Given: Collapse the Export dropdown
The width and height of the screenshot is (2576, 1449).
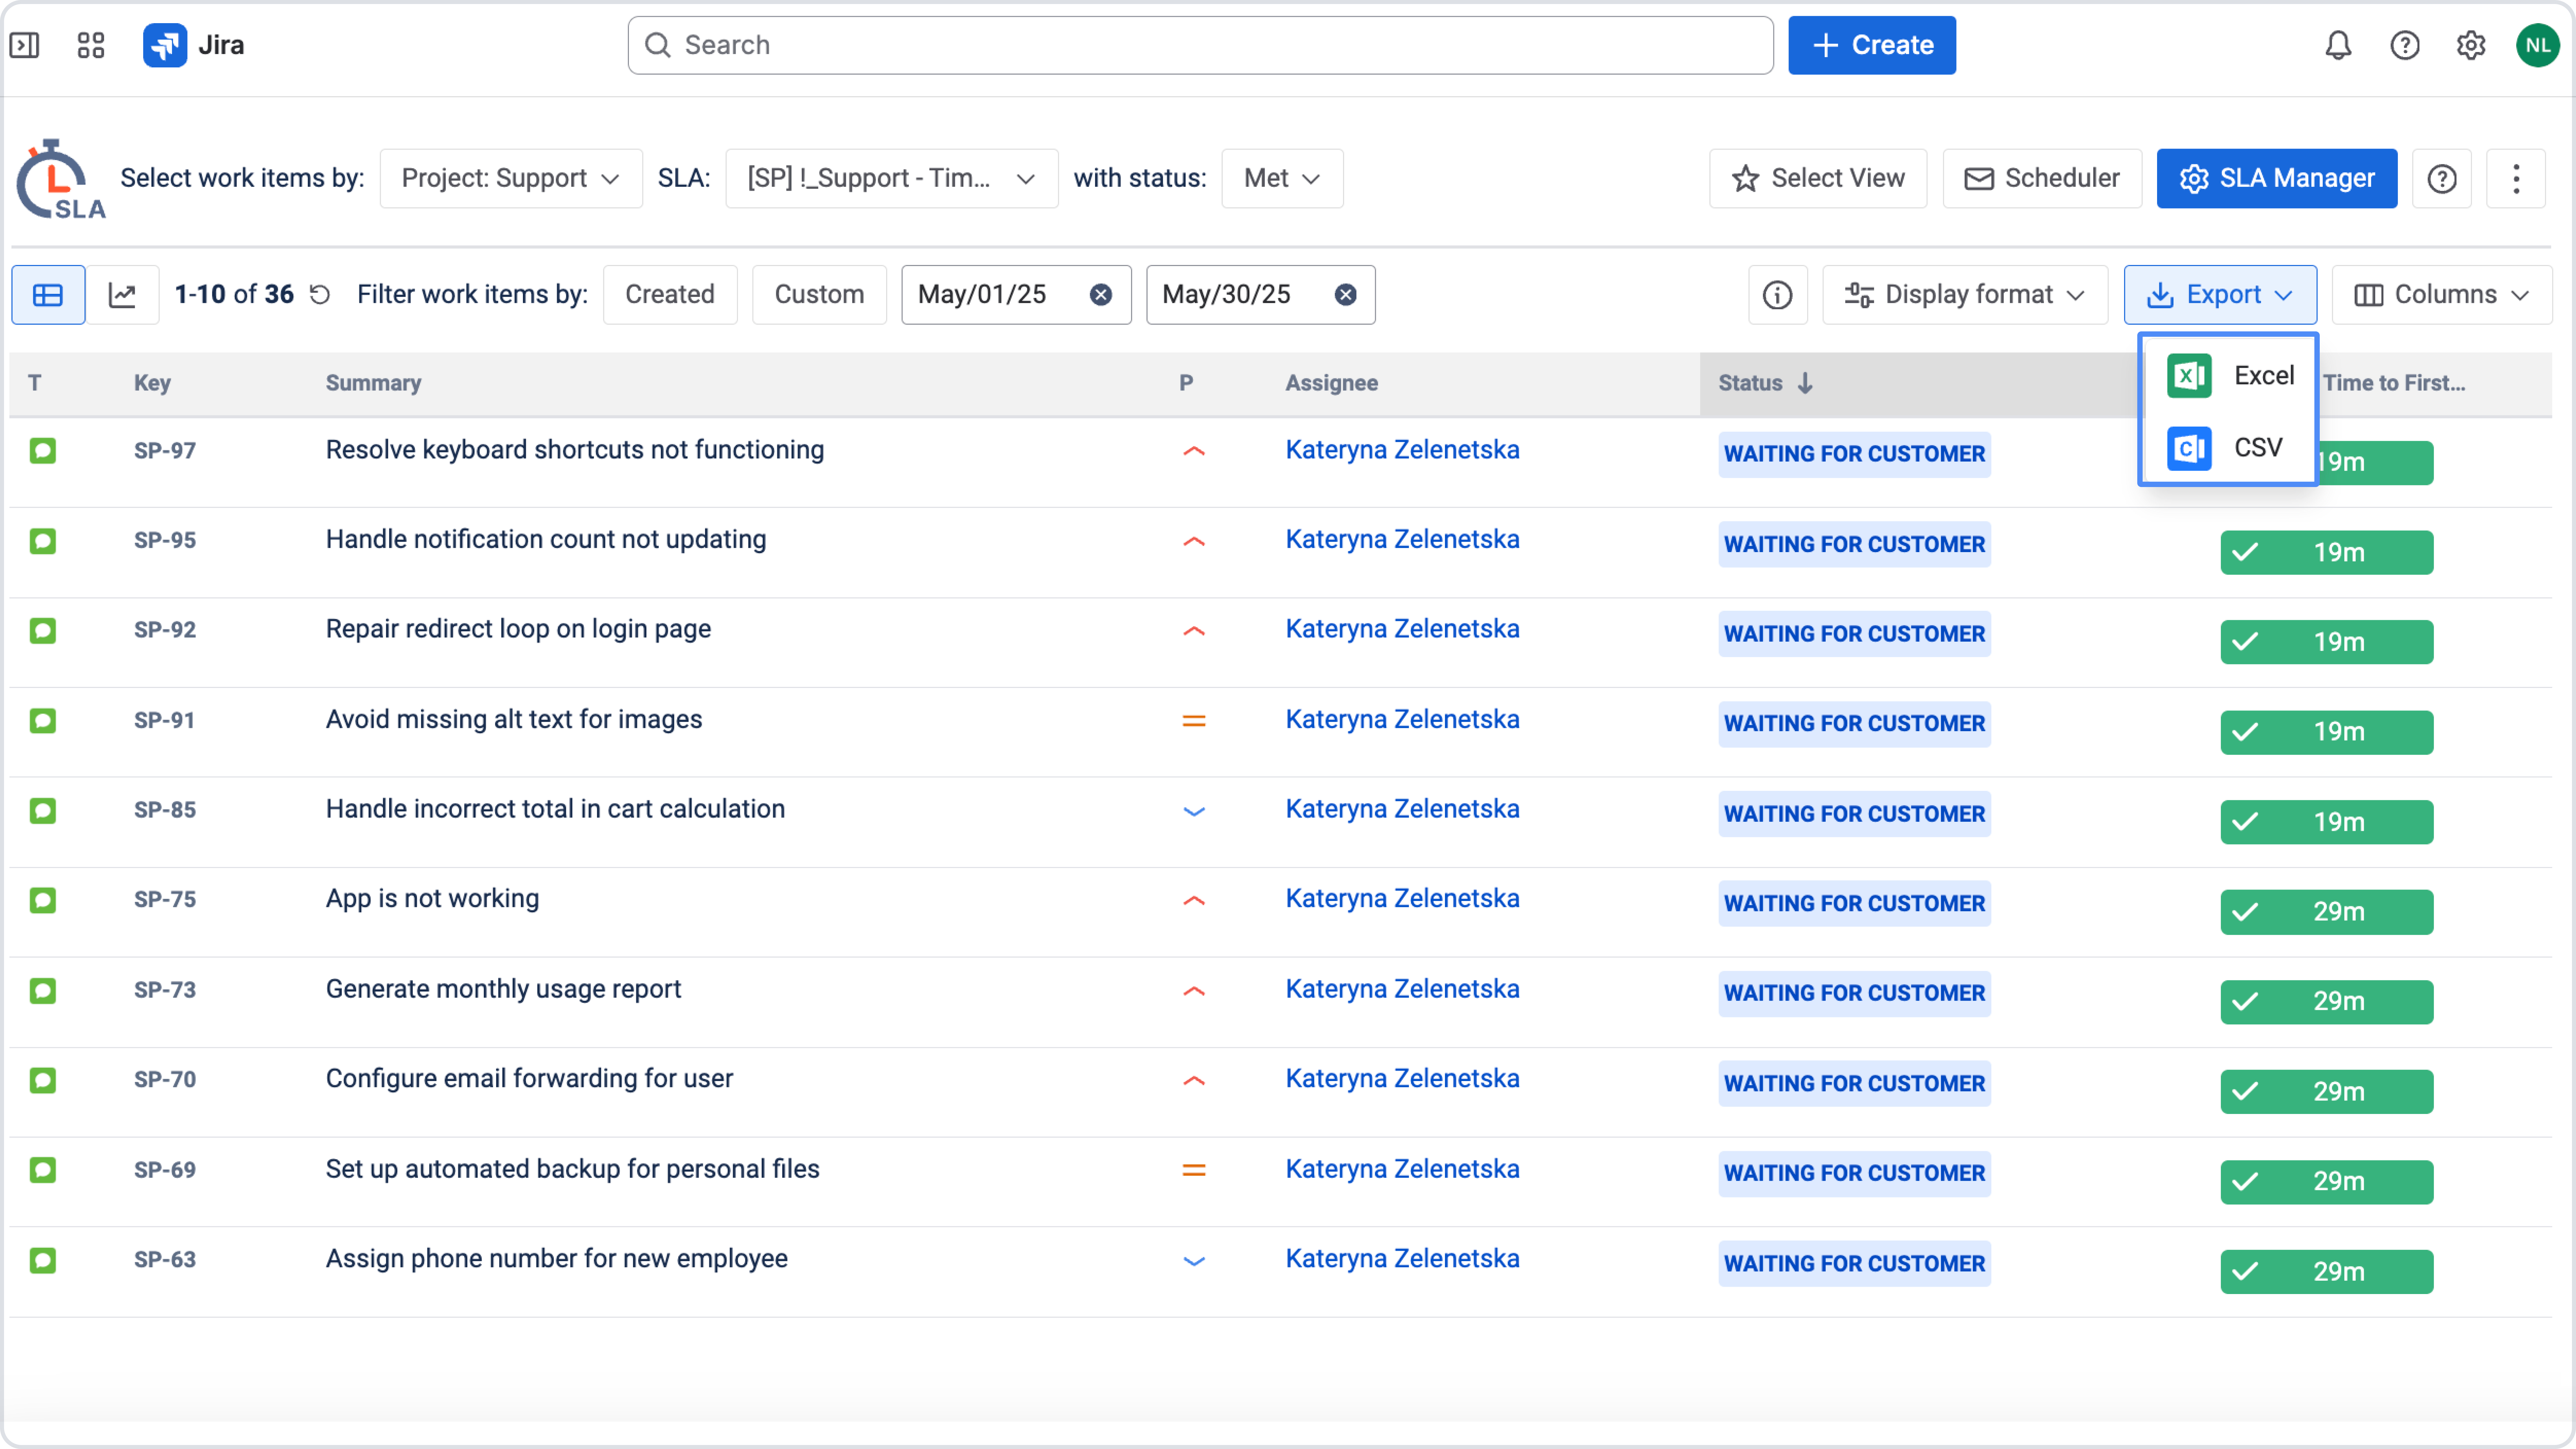Looking at the screenshot, I should (2220, 295).
